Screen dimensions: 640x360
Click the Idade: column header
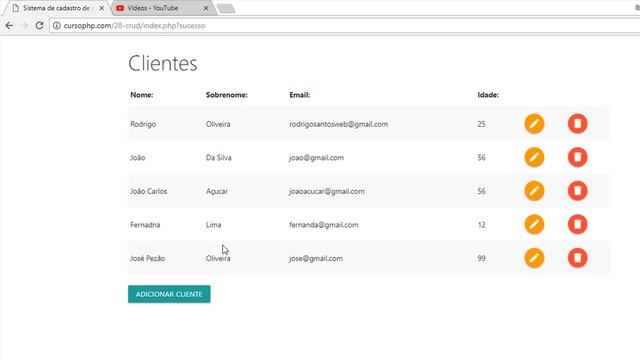pyautogui.click(x=488, y=95)
